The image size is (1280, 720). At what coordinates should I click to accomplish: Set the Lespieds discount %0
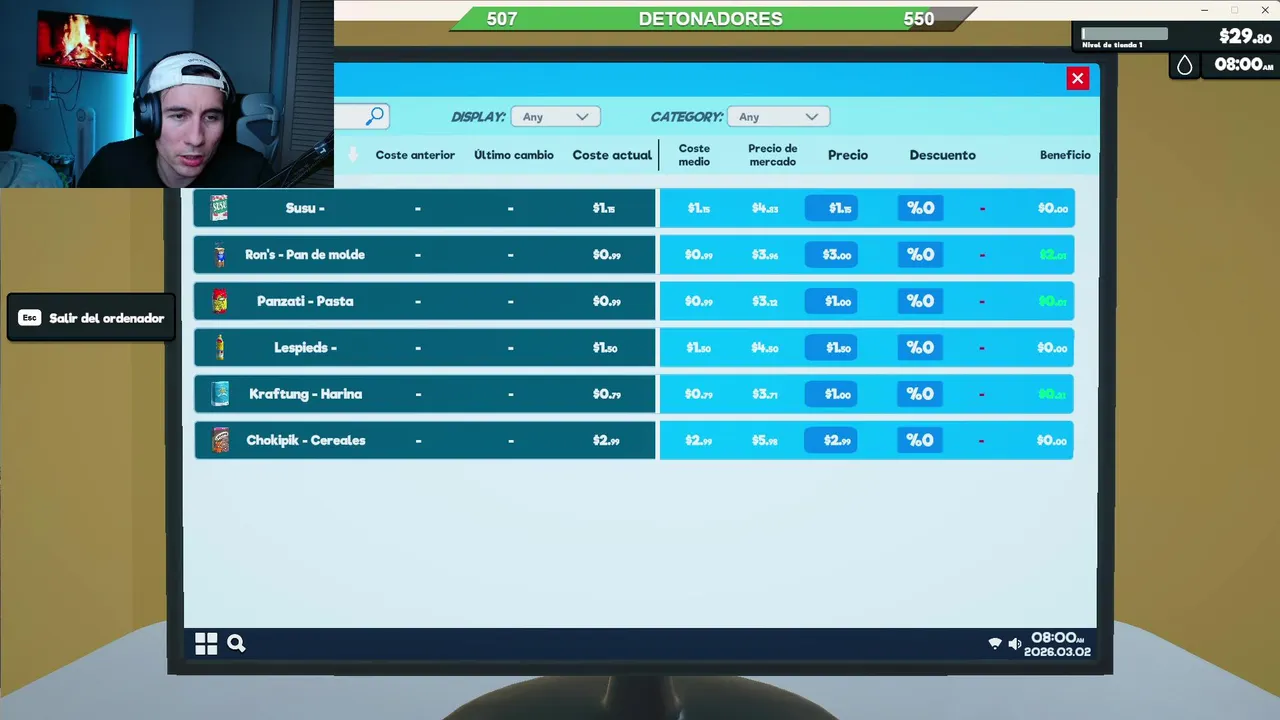pos(920,348)
